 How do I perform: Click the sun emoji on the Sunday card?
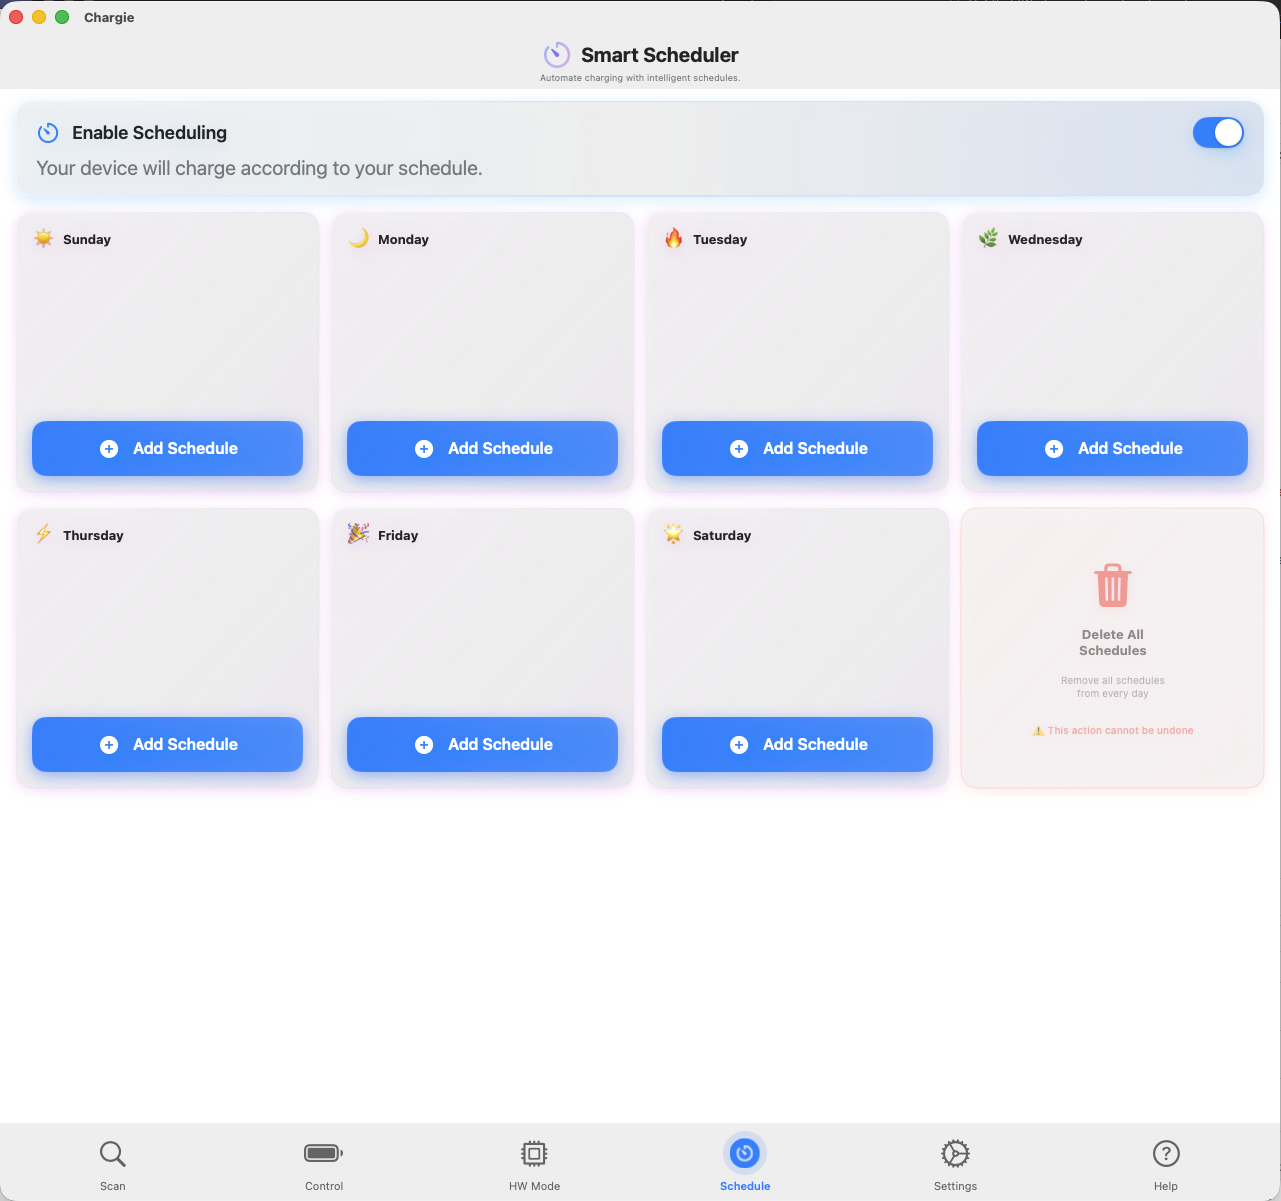click(42, 239)
